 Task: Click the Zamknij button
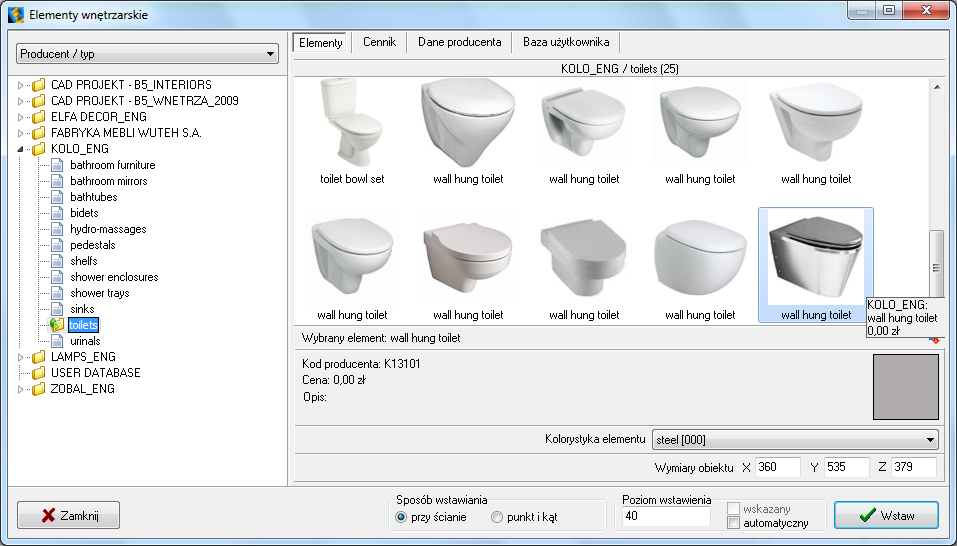[x=68, y=515]
